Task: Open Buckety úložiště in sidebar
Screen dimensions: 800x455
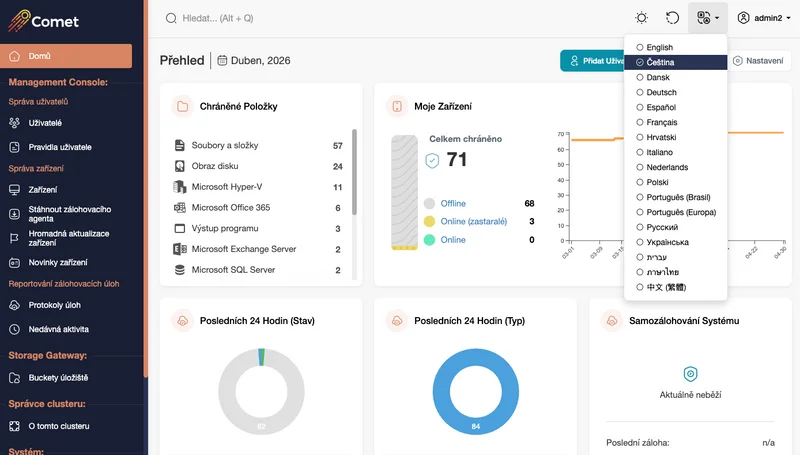Action: (x=58, y=378)
